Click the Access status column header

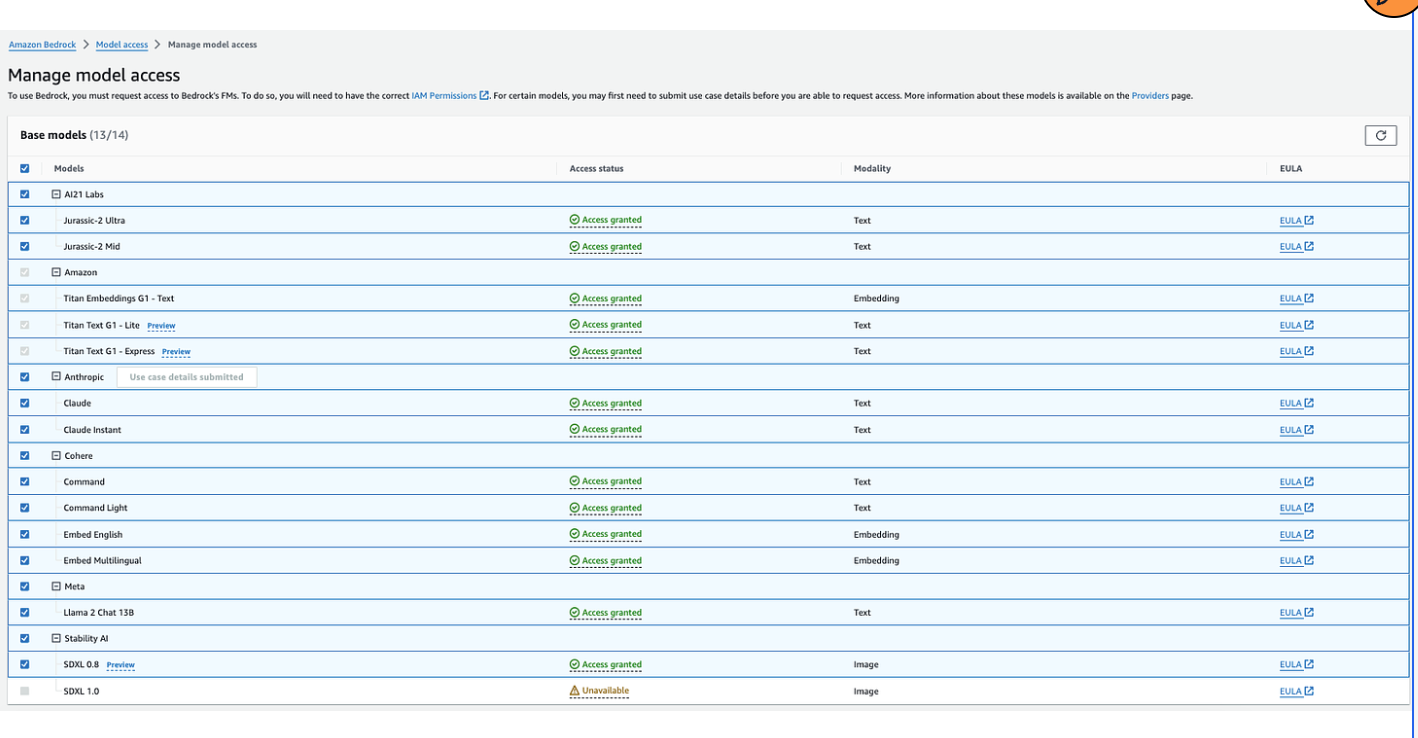596,168
